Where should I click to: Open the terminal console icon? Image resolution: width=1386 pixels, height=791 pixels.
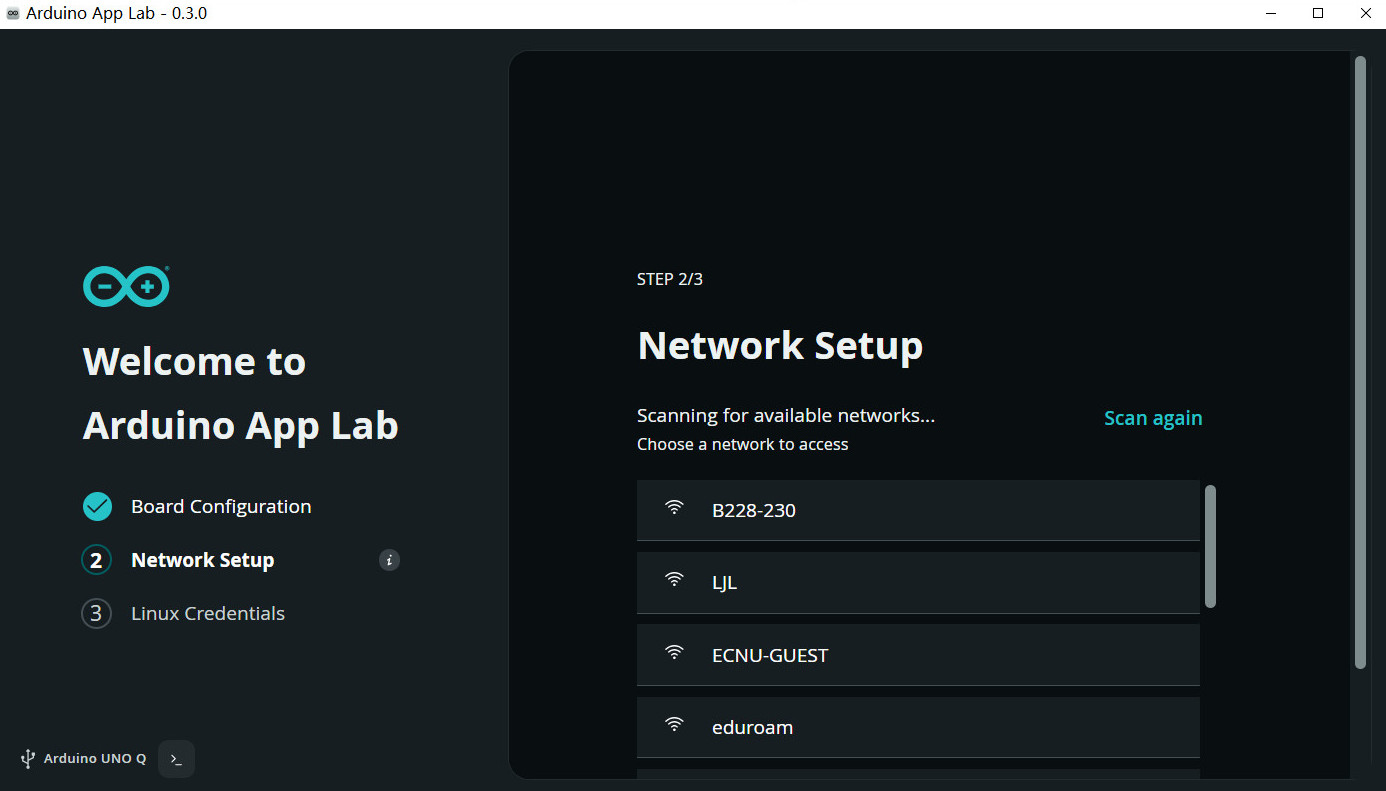point(176,759)
